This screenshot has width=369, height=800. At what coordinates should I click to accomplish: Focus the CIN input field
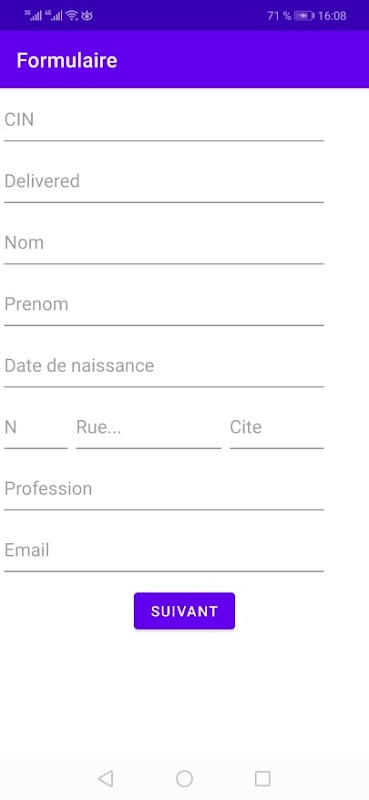[x=164, y=120]
